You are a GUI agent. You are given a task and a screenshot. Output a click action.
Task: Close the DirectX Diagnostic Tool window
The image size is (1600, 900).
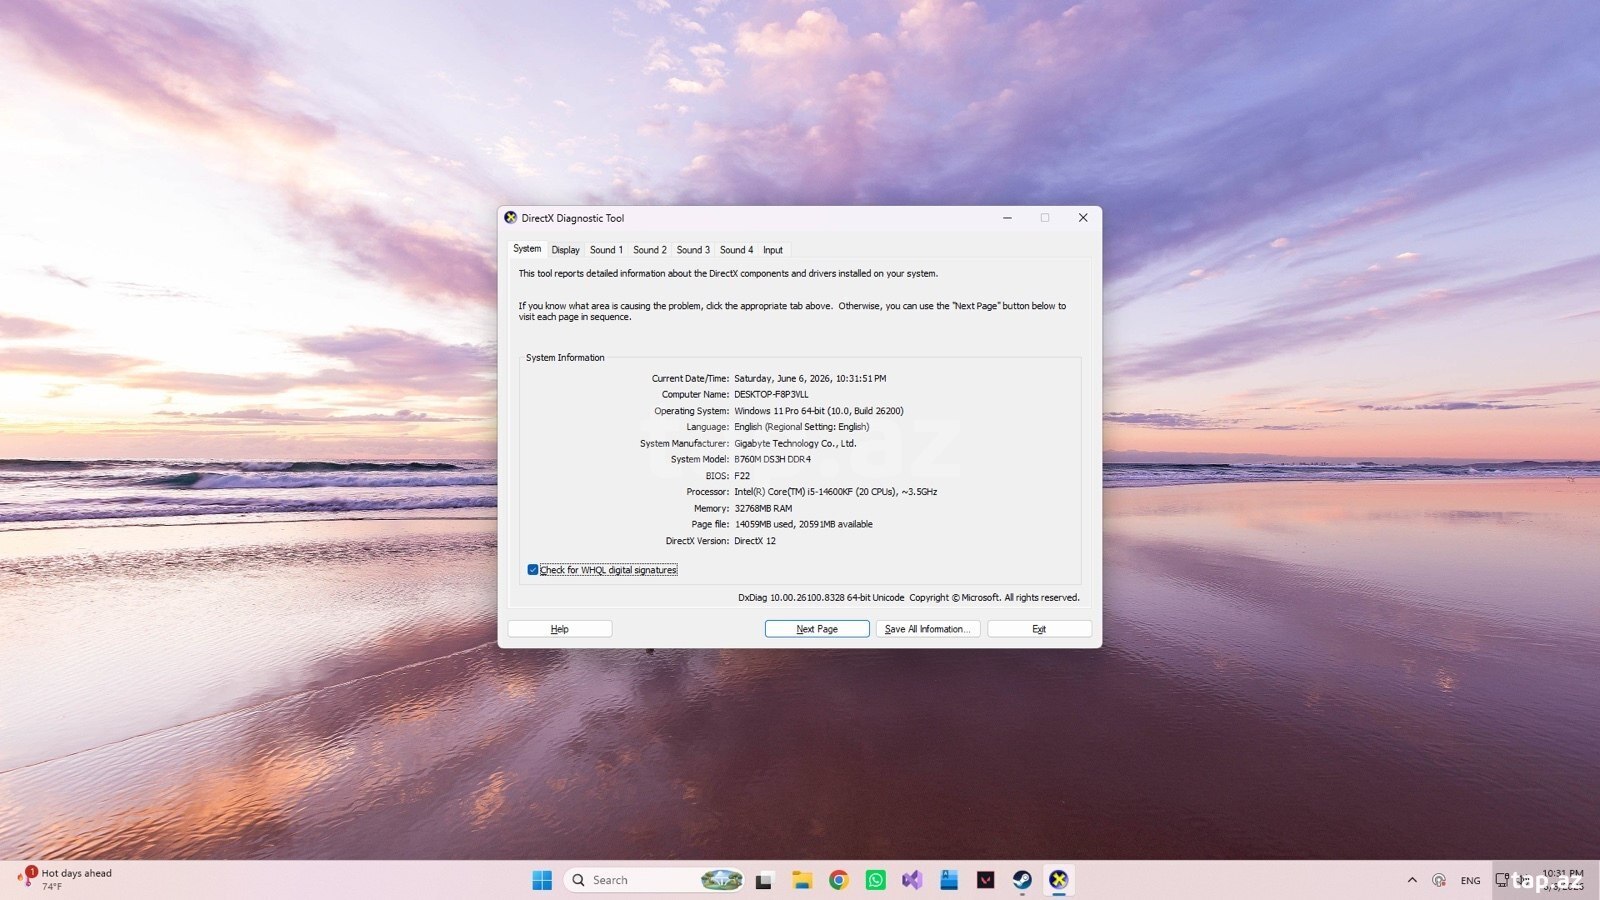pyautogui.click(x=1083, y=218)
